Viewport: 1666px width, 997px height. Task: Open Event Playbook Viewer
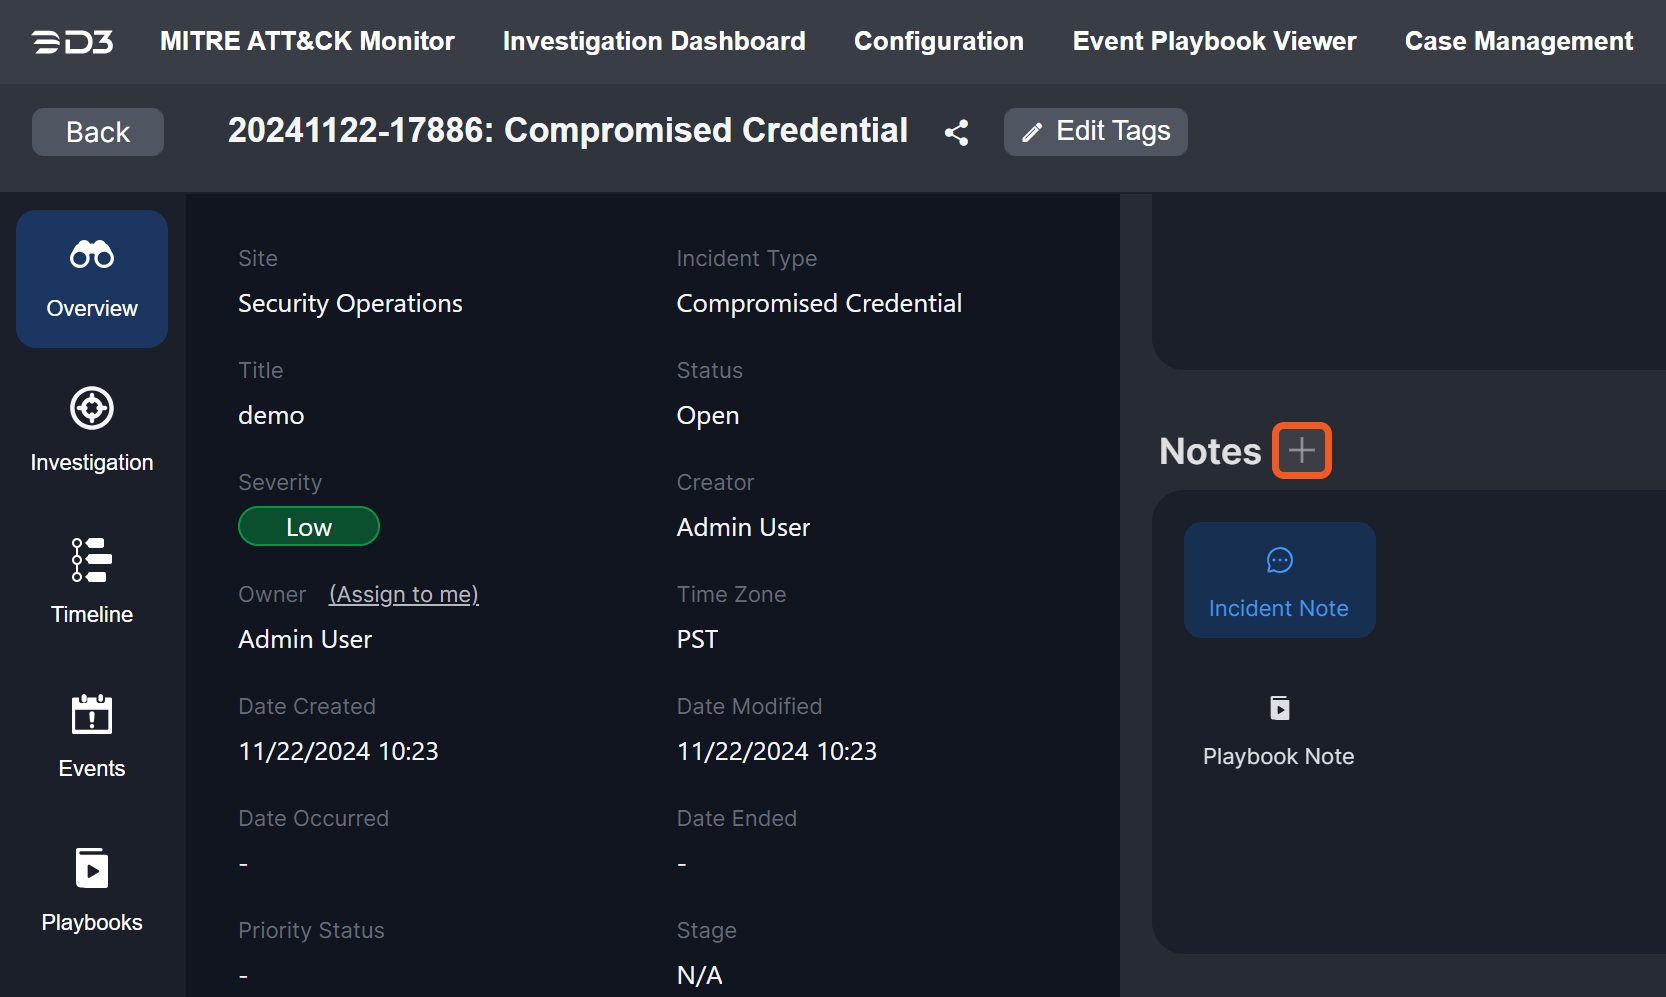[x=1214, y=42]
